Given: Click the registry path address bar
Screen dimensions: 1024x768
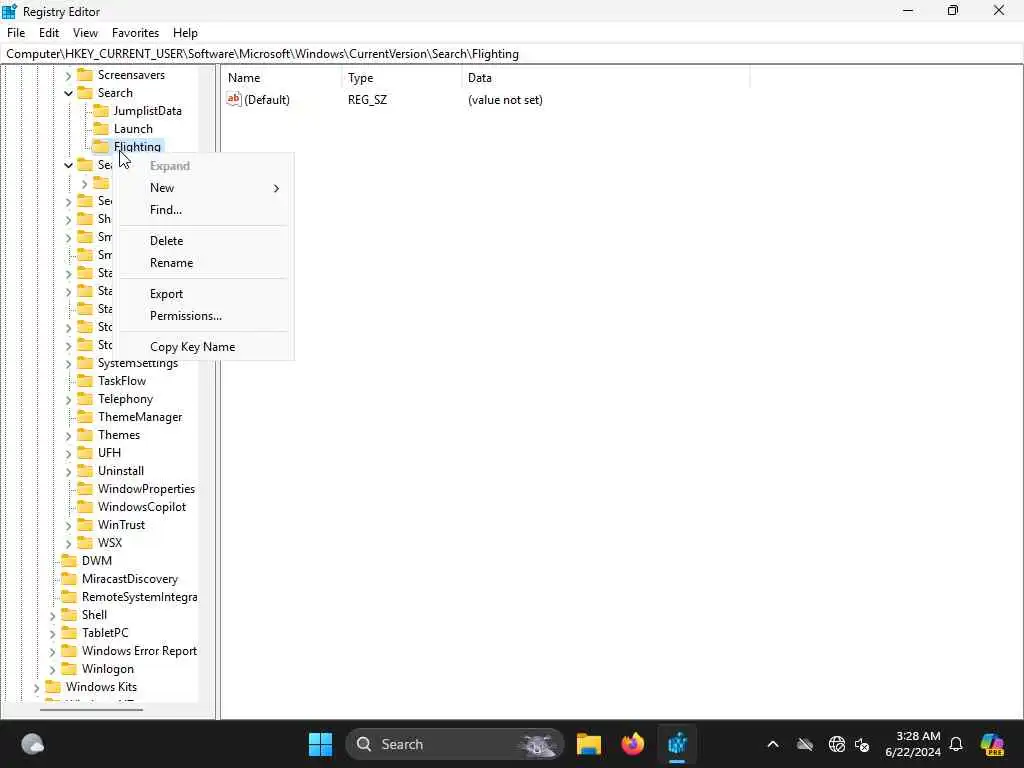Looking at the screenshot, I should (512, 54).
